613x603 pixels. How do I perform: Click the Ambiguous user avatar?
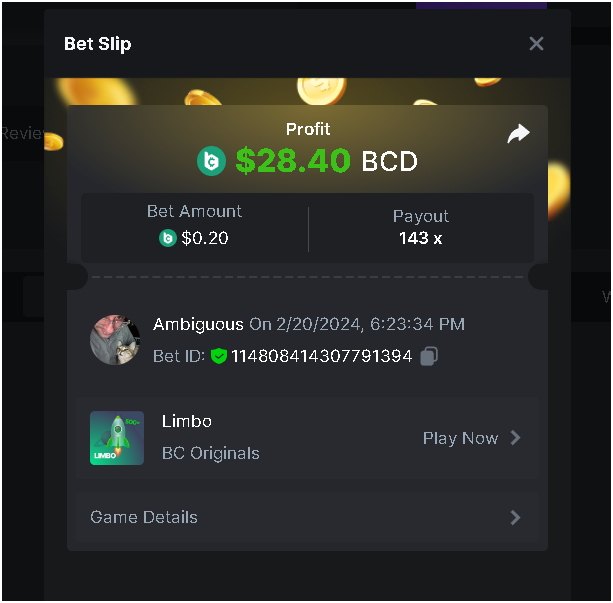tap(115, 339)
